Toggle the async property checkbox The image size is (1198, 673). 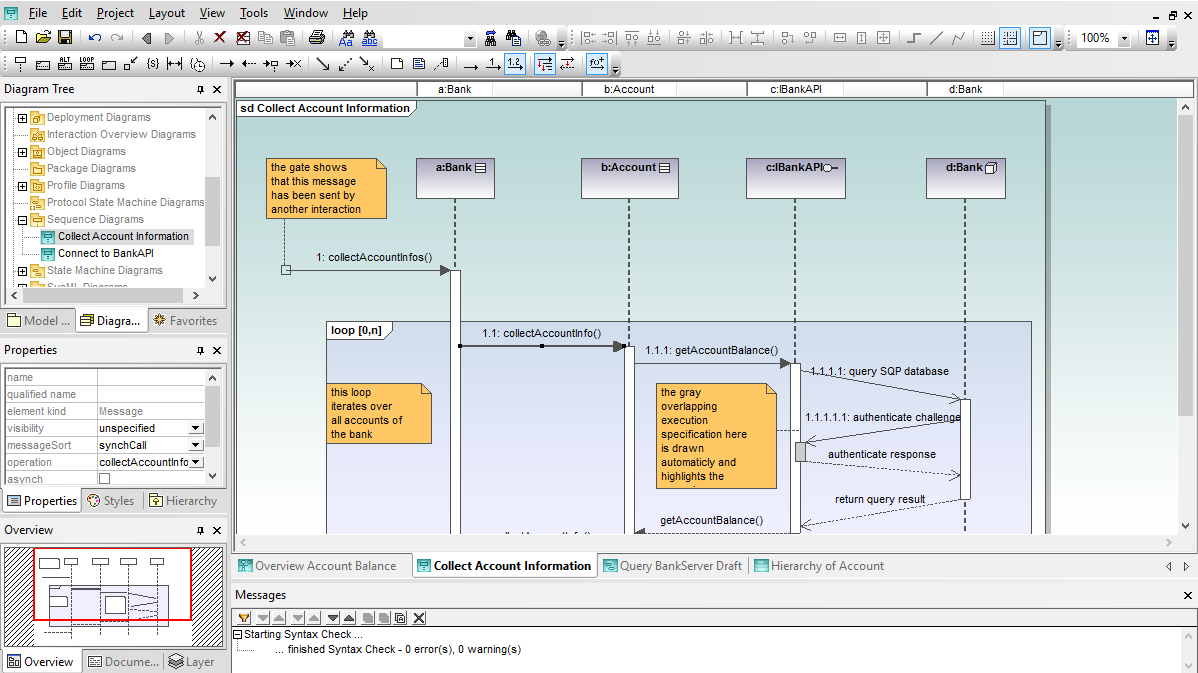pos(105,479)
